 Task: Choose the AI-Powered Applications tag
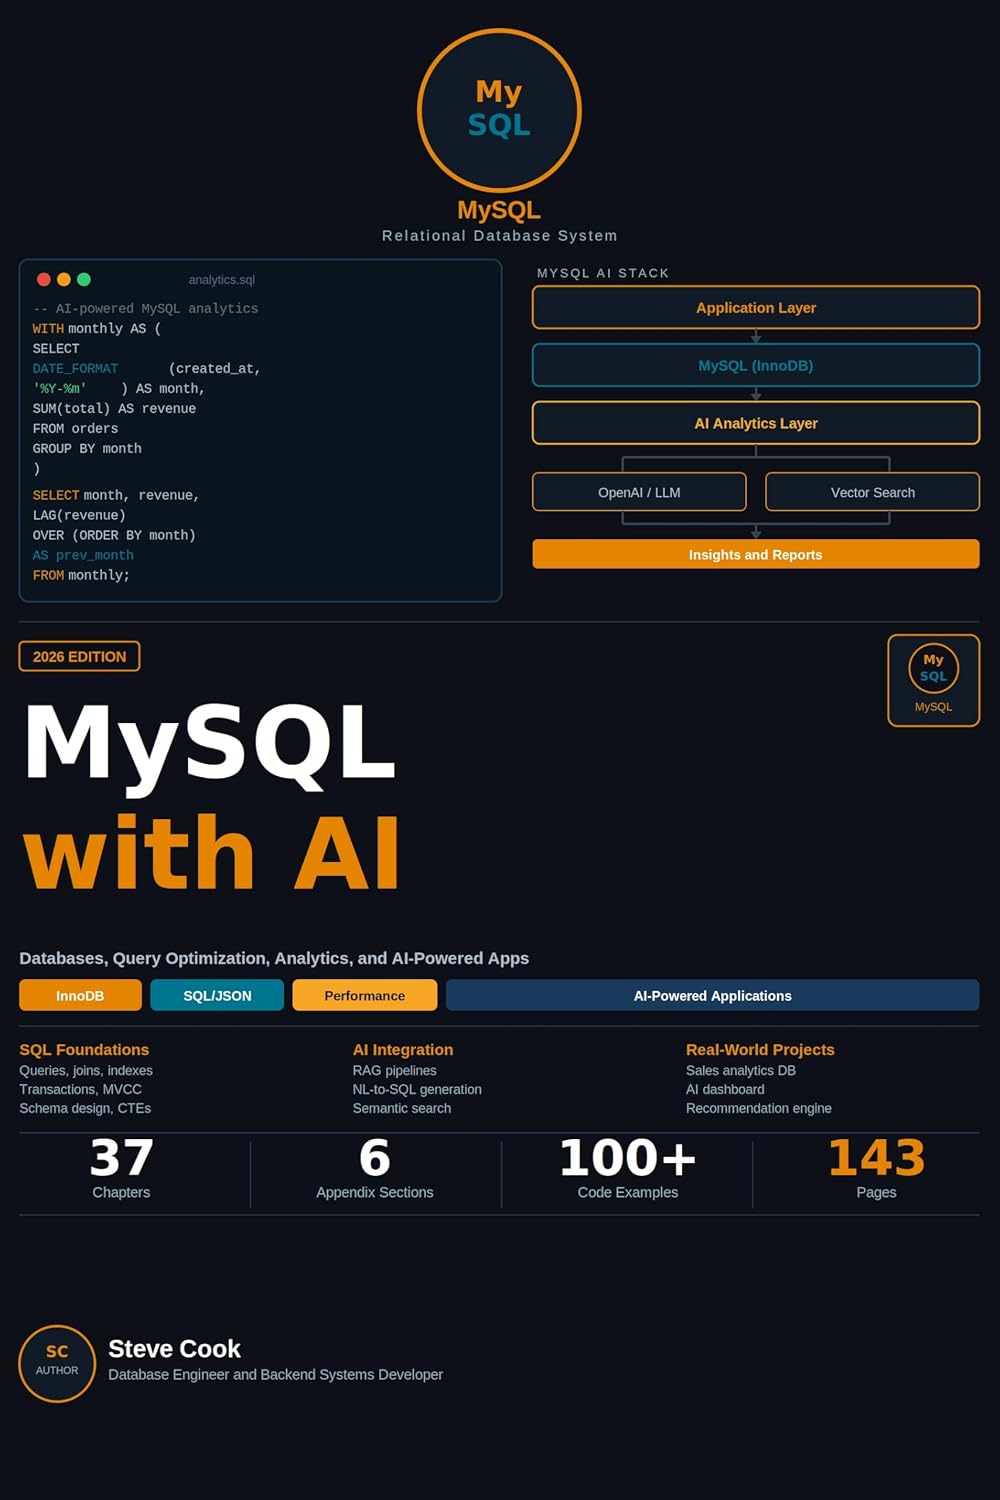[713, 995]
